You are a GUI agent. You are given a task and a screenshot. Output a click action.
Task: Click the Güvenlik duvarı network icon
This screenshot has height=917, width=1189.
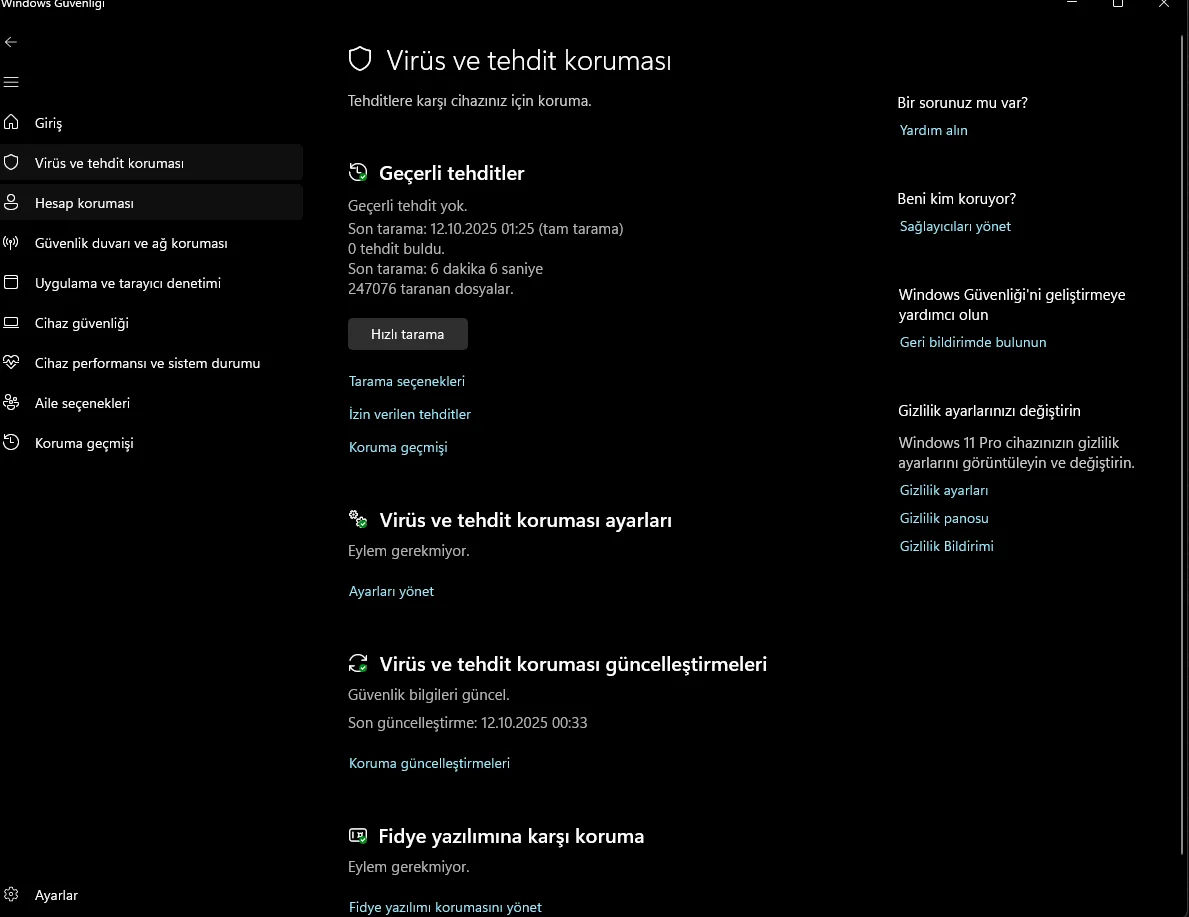point(11,243)
